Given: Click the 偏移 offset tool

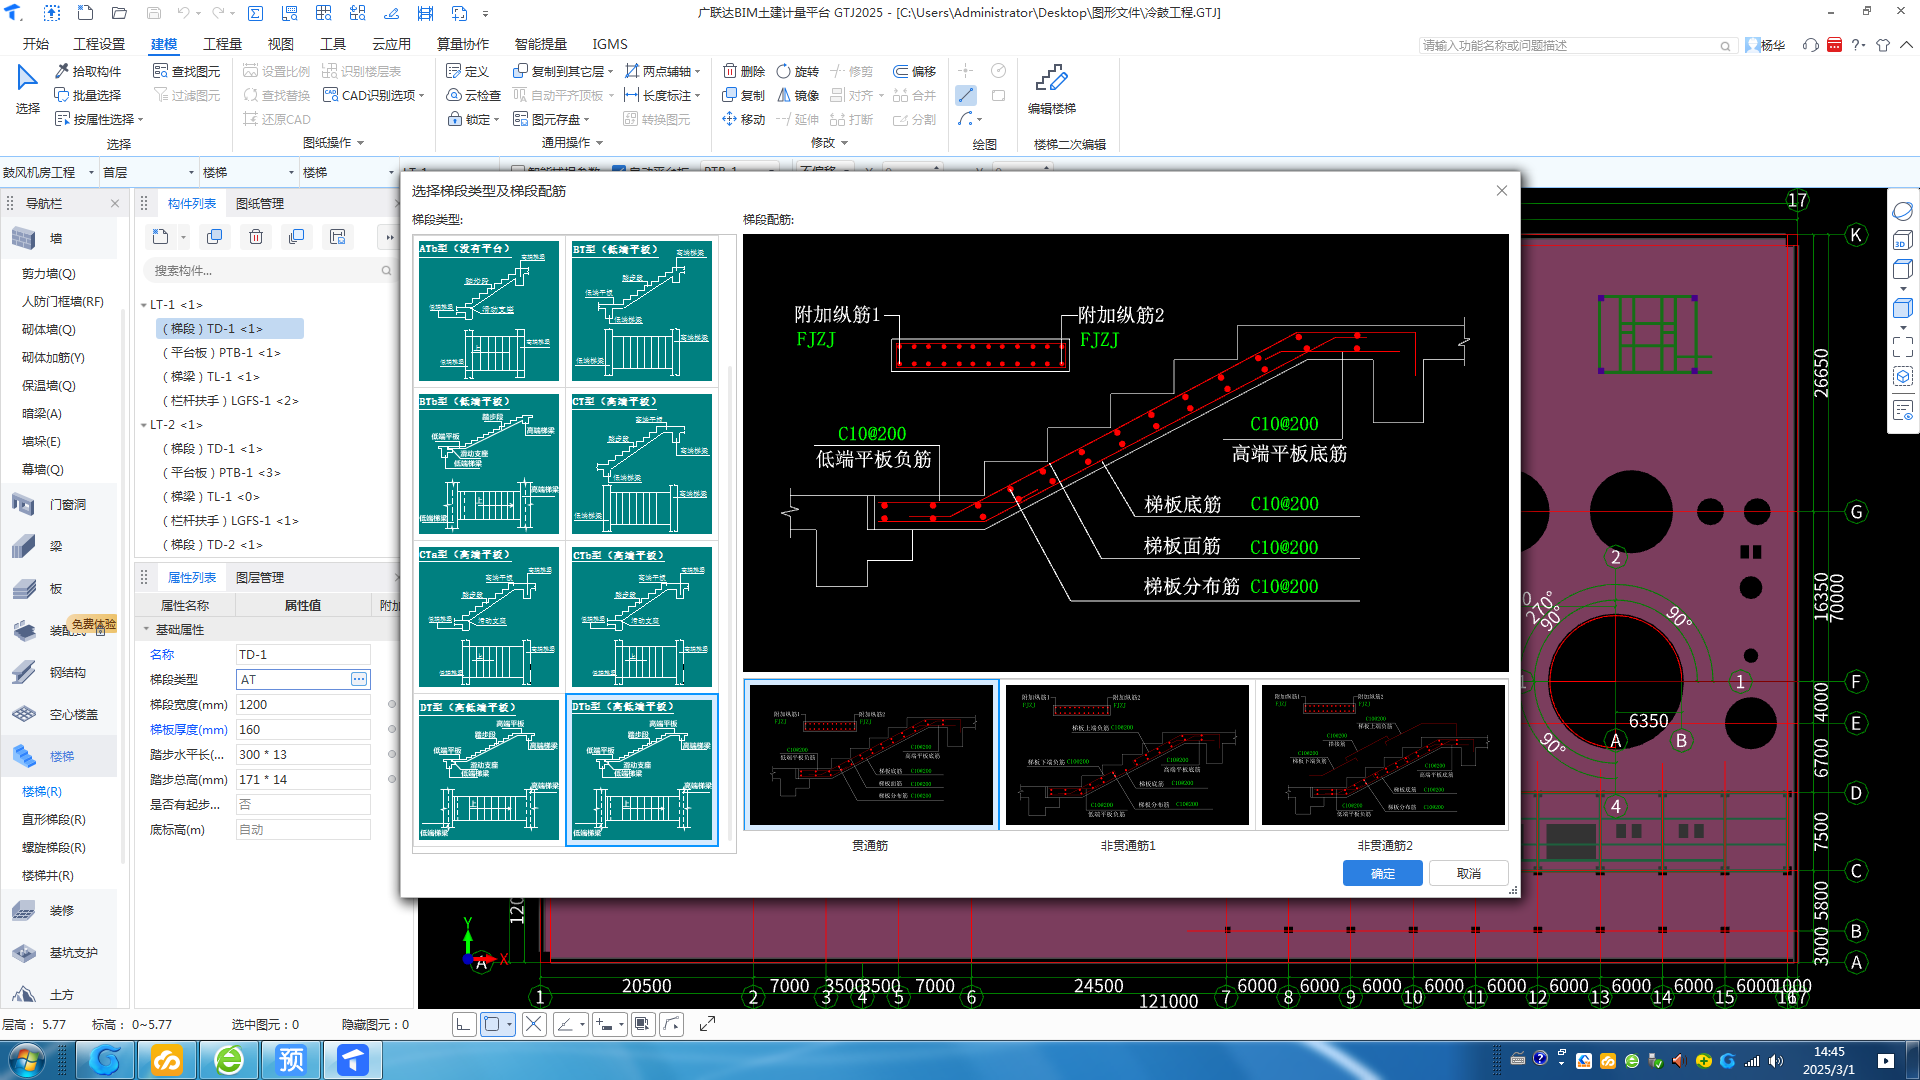Looking at the screenshot, I should pos(914,71).
